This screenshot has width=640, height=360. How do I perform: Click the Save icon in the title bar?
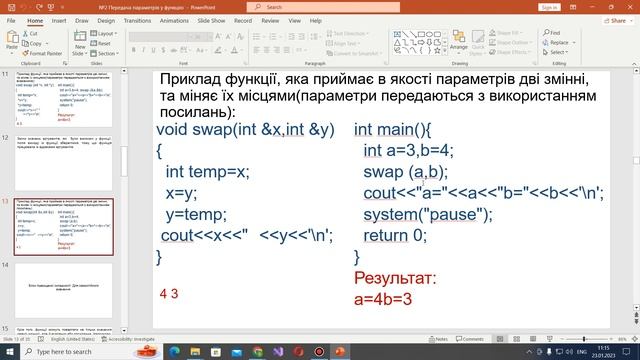pos(11,7)
